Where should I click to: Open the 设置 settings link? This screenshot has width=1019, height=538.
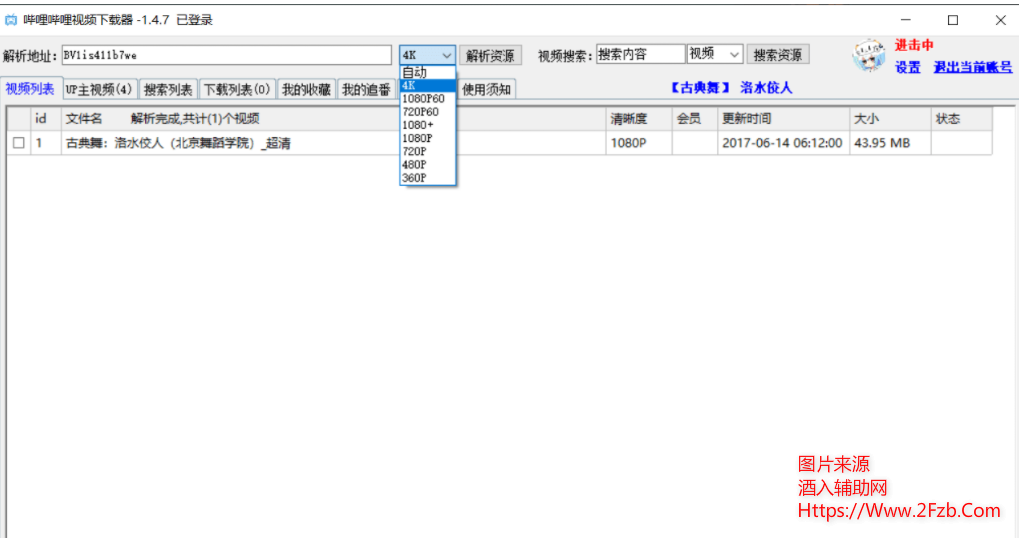coord(907,68)
